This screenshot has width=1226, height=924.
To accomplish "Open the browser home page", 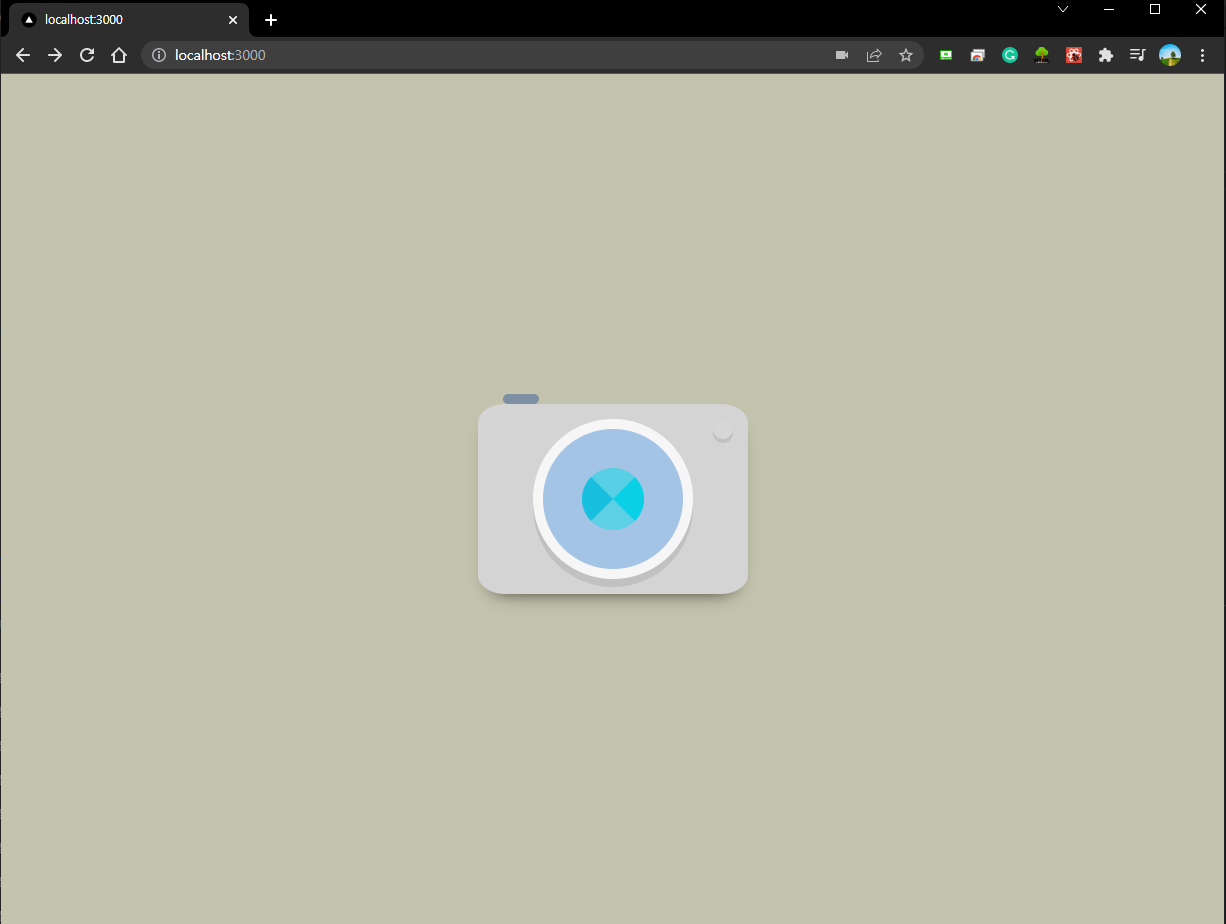I will [x=119, y=55].
